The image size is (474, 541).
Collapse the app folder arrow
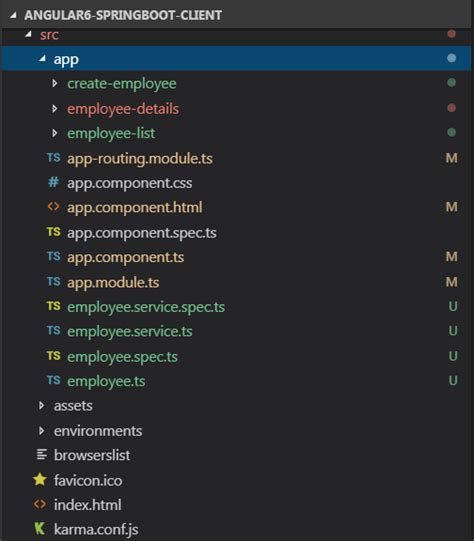[42, 59]
